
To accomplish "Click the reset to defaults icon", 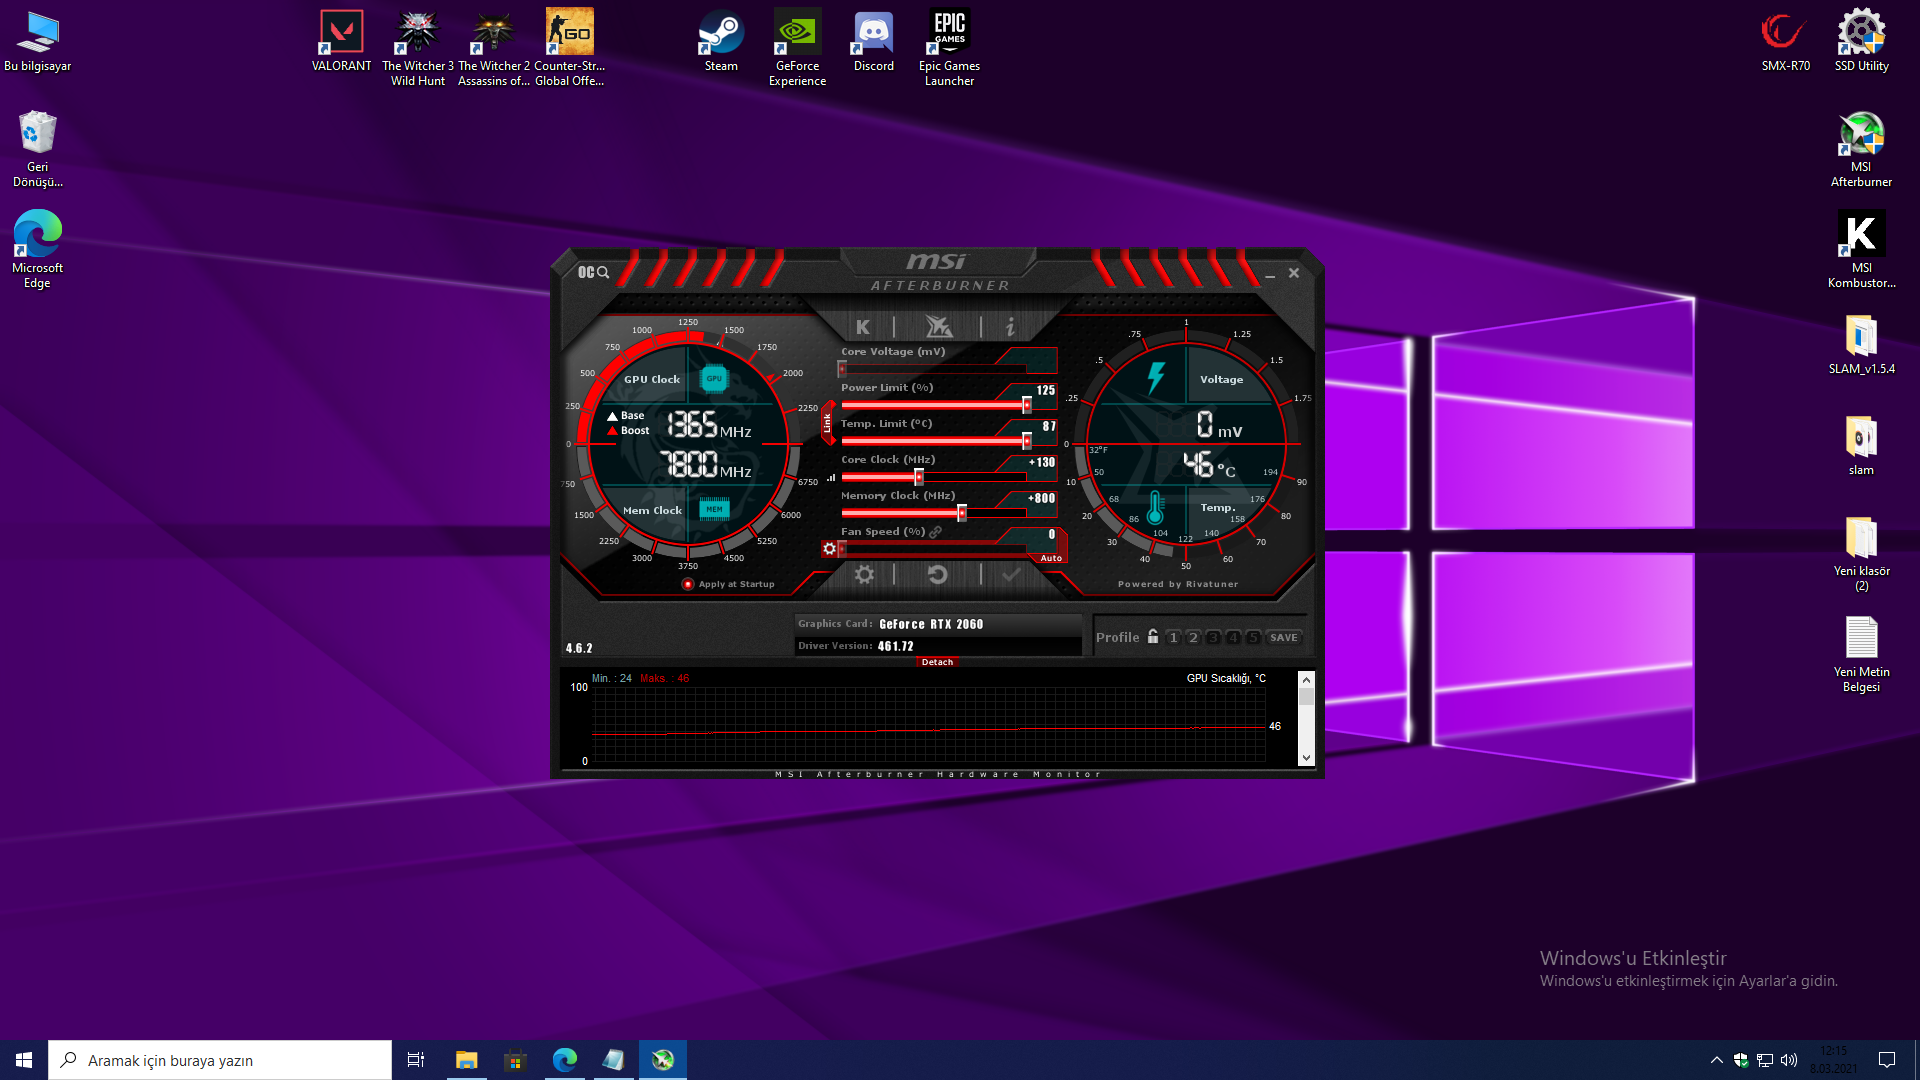I will pyautogui.click(x=937, y=575).
